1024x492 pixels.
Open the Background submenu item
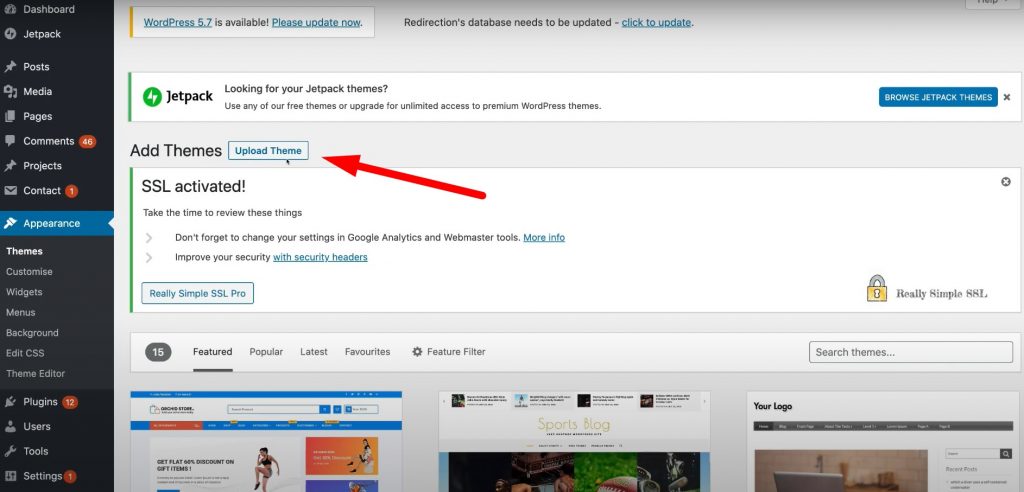tap(32, 333)
